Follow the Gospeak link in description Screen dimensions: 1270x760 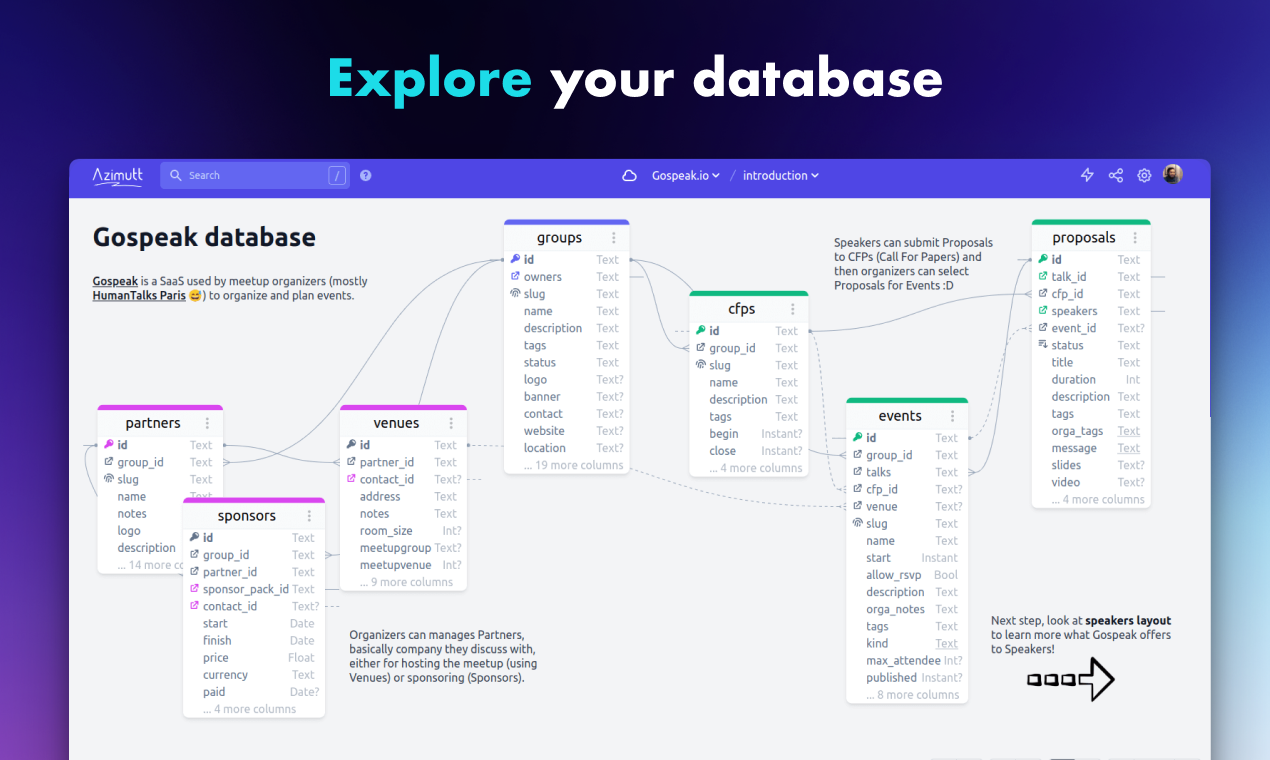(115, 282)
